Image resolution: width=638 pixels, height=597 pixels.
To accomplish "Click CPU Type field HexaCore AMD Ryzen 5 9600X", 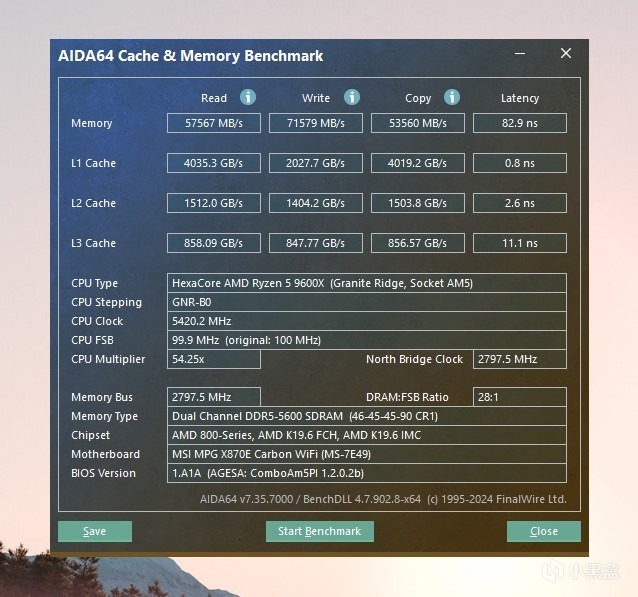I will click(x=367, y=283).
